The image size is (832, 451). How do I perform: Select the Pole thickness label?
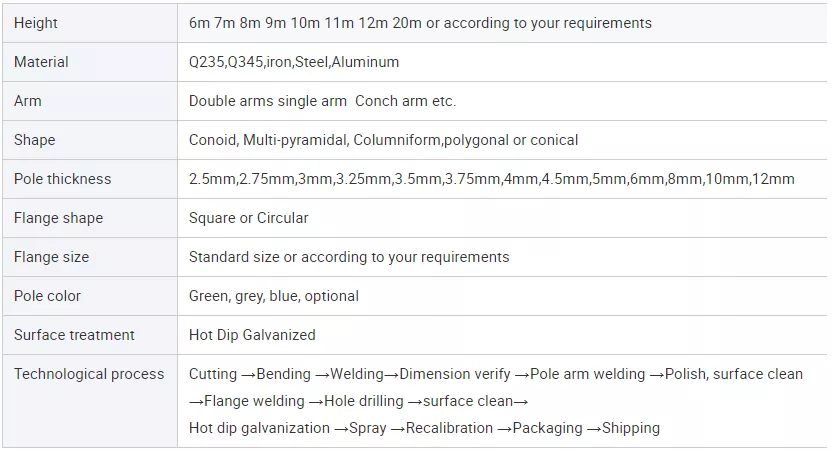click(x=63, y=179)
